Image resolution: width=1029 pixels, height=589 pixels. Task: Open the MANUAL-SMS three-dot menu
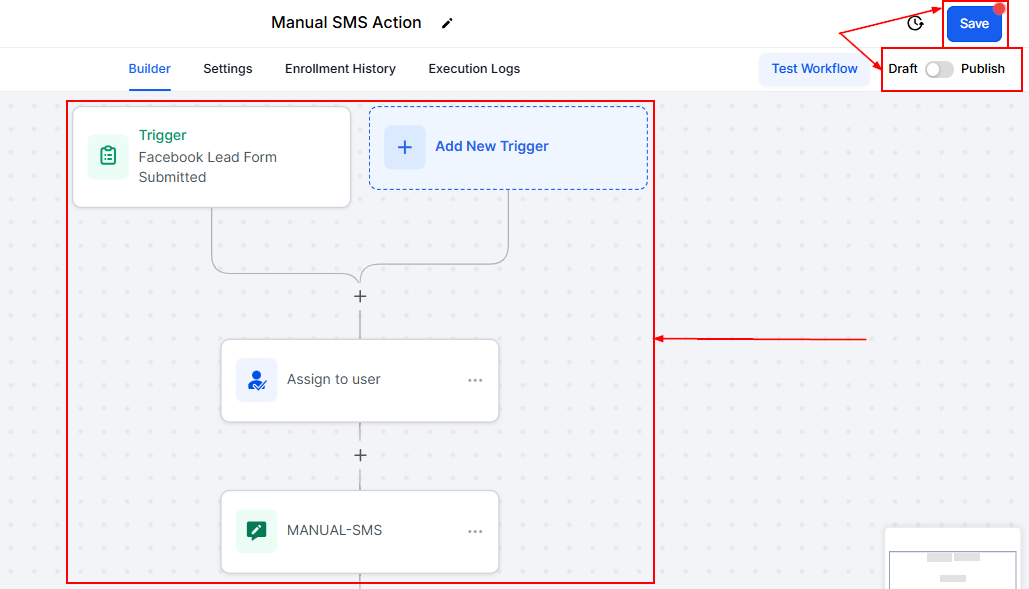[475, 531]
